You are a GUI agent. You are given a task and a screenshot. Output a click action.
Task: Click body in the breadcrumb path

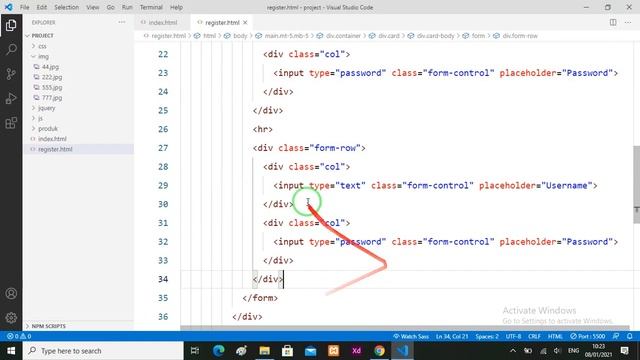[x=240, y=36]
